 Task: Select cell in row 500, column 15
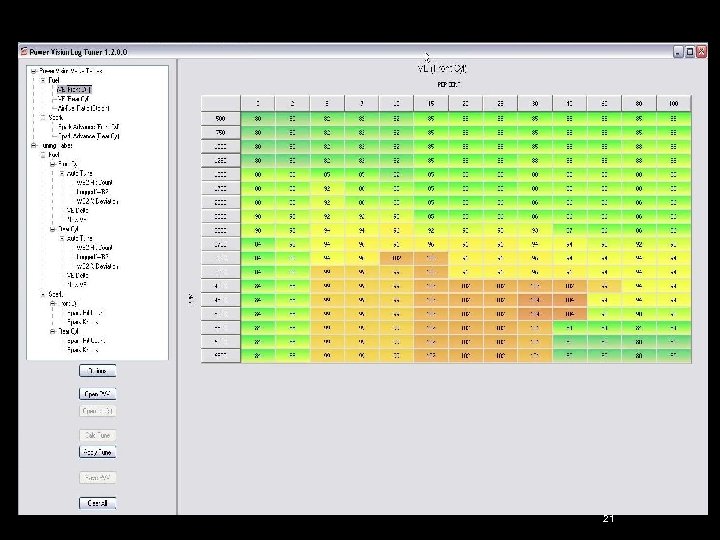(431, 118)
